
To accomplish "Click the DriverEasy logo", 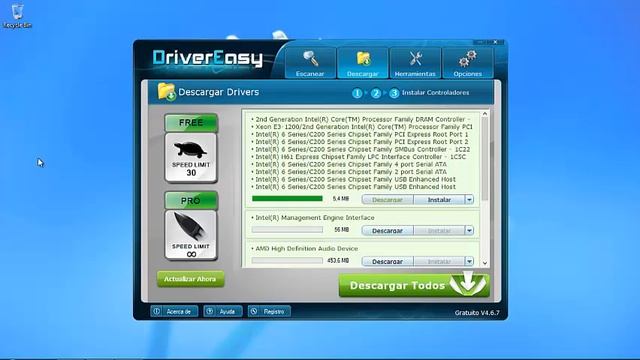I will pyautogui.click(x=208, y=58).
